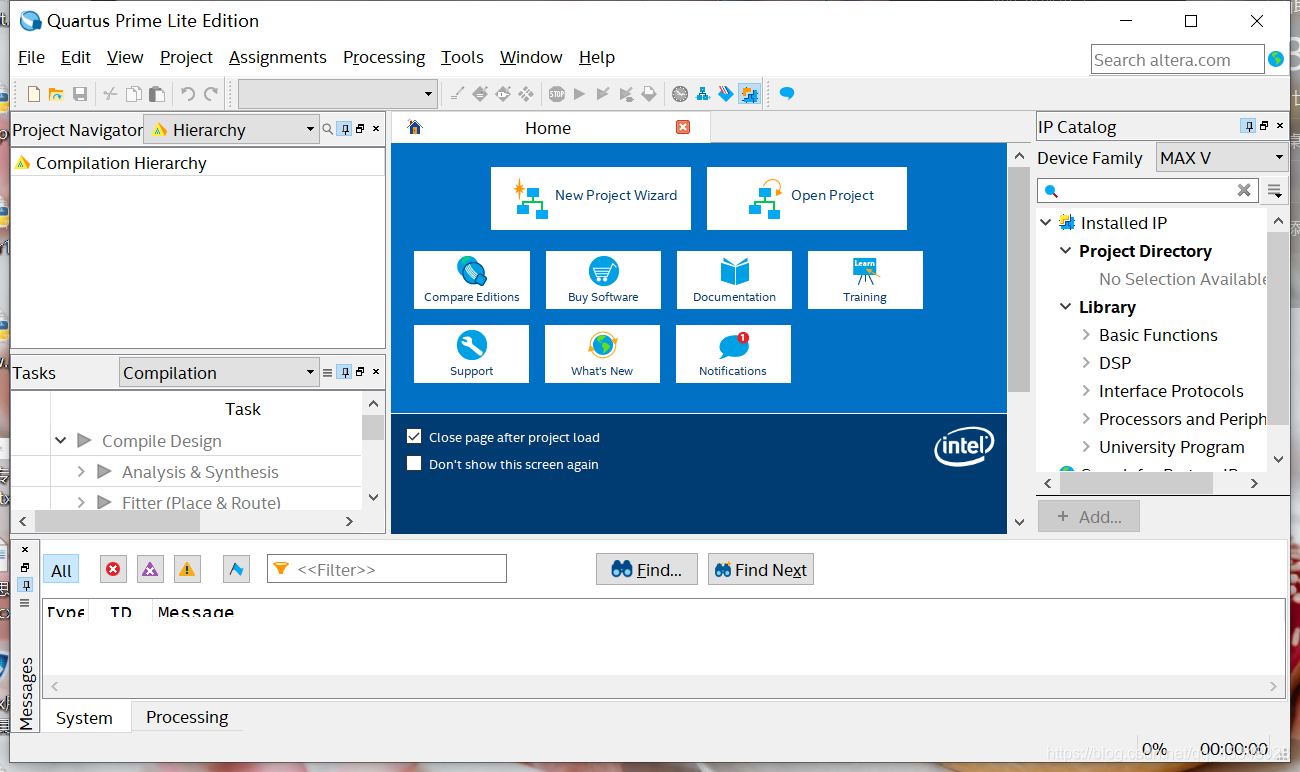Image resolution: width=1300 pixels, height=772 pixels.
Task: Switch to the System messages tab
Action: pyautogui.click(x=84, y=718)
